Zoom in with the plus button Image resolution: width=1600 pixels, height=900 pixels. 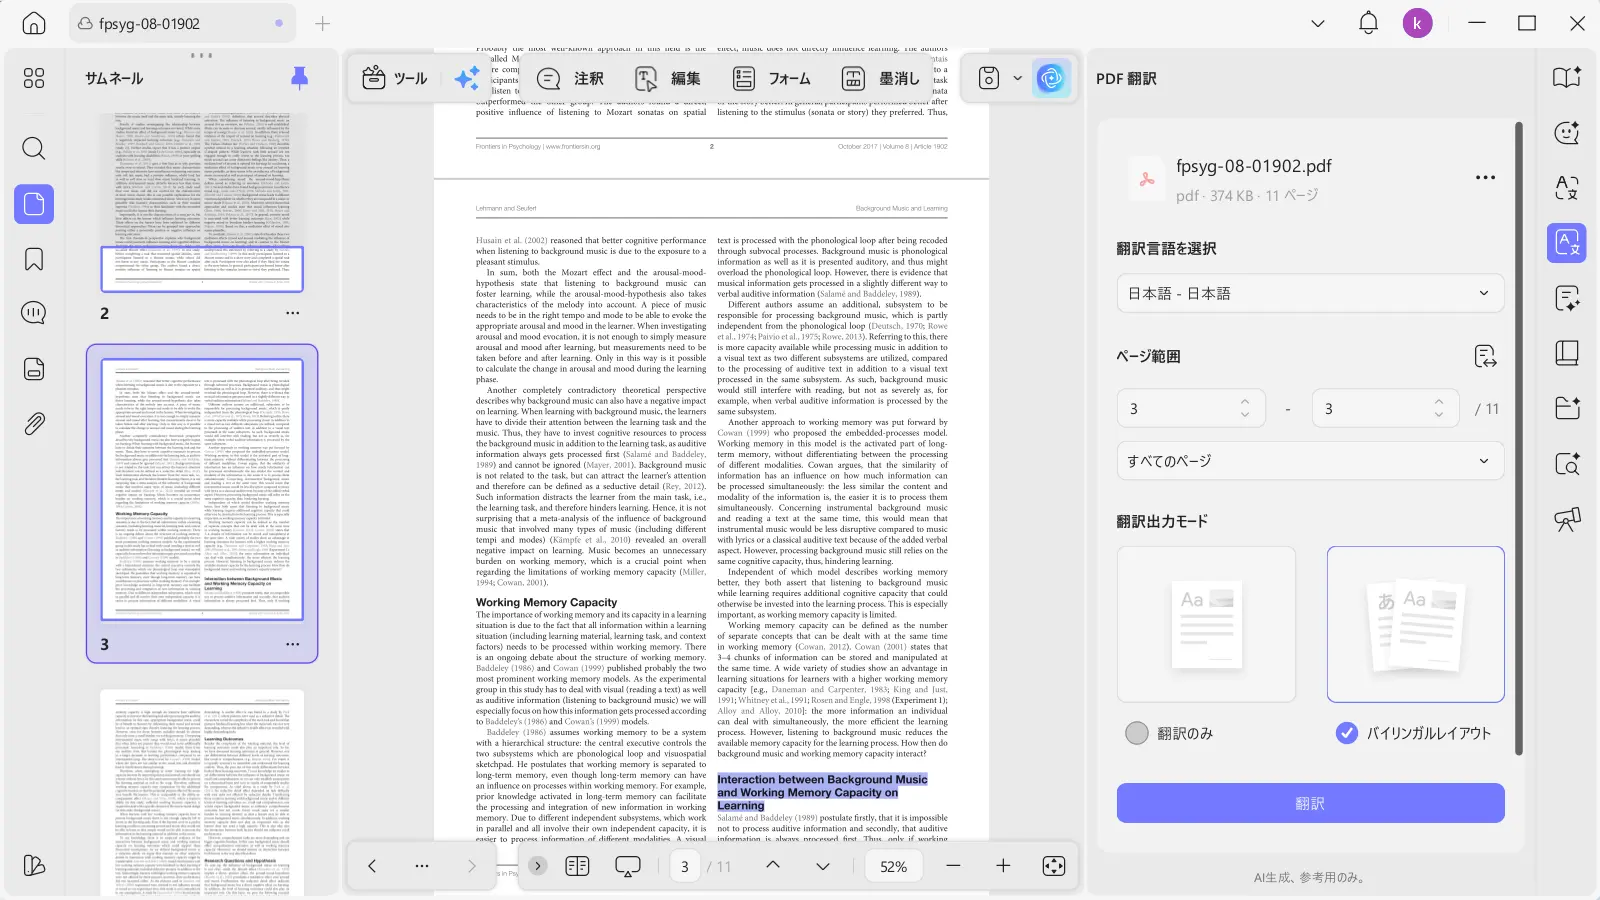pos(1003,866)
